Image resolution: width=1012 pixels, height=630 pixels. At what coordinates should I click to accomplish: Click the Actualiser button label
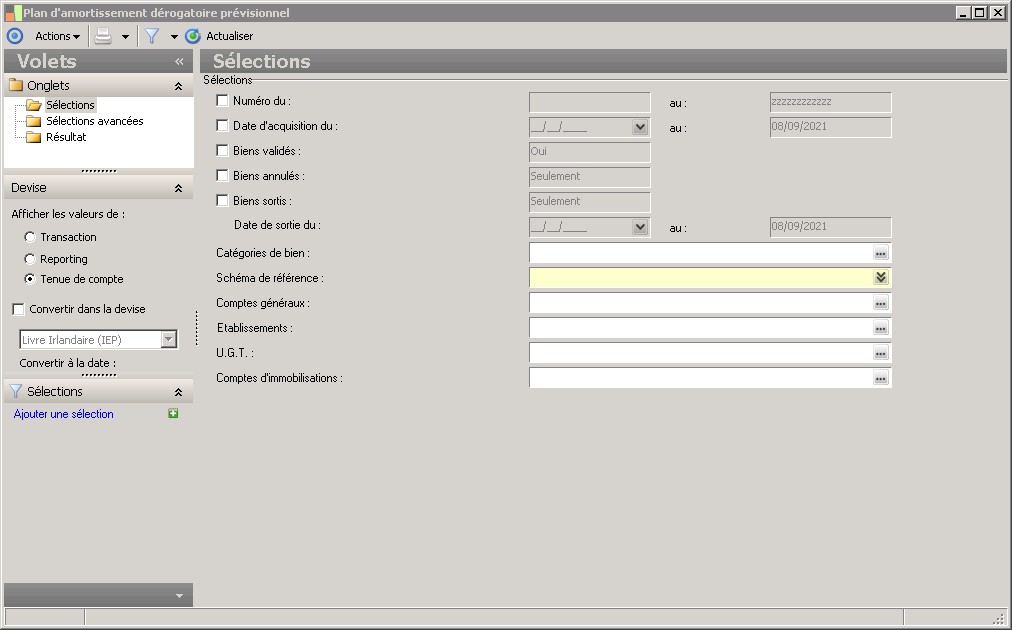coord(230,36)
